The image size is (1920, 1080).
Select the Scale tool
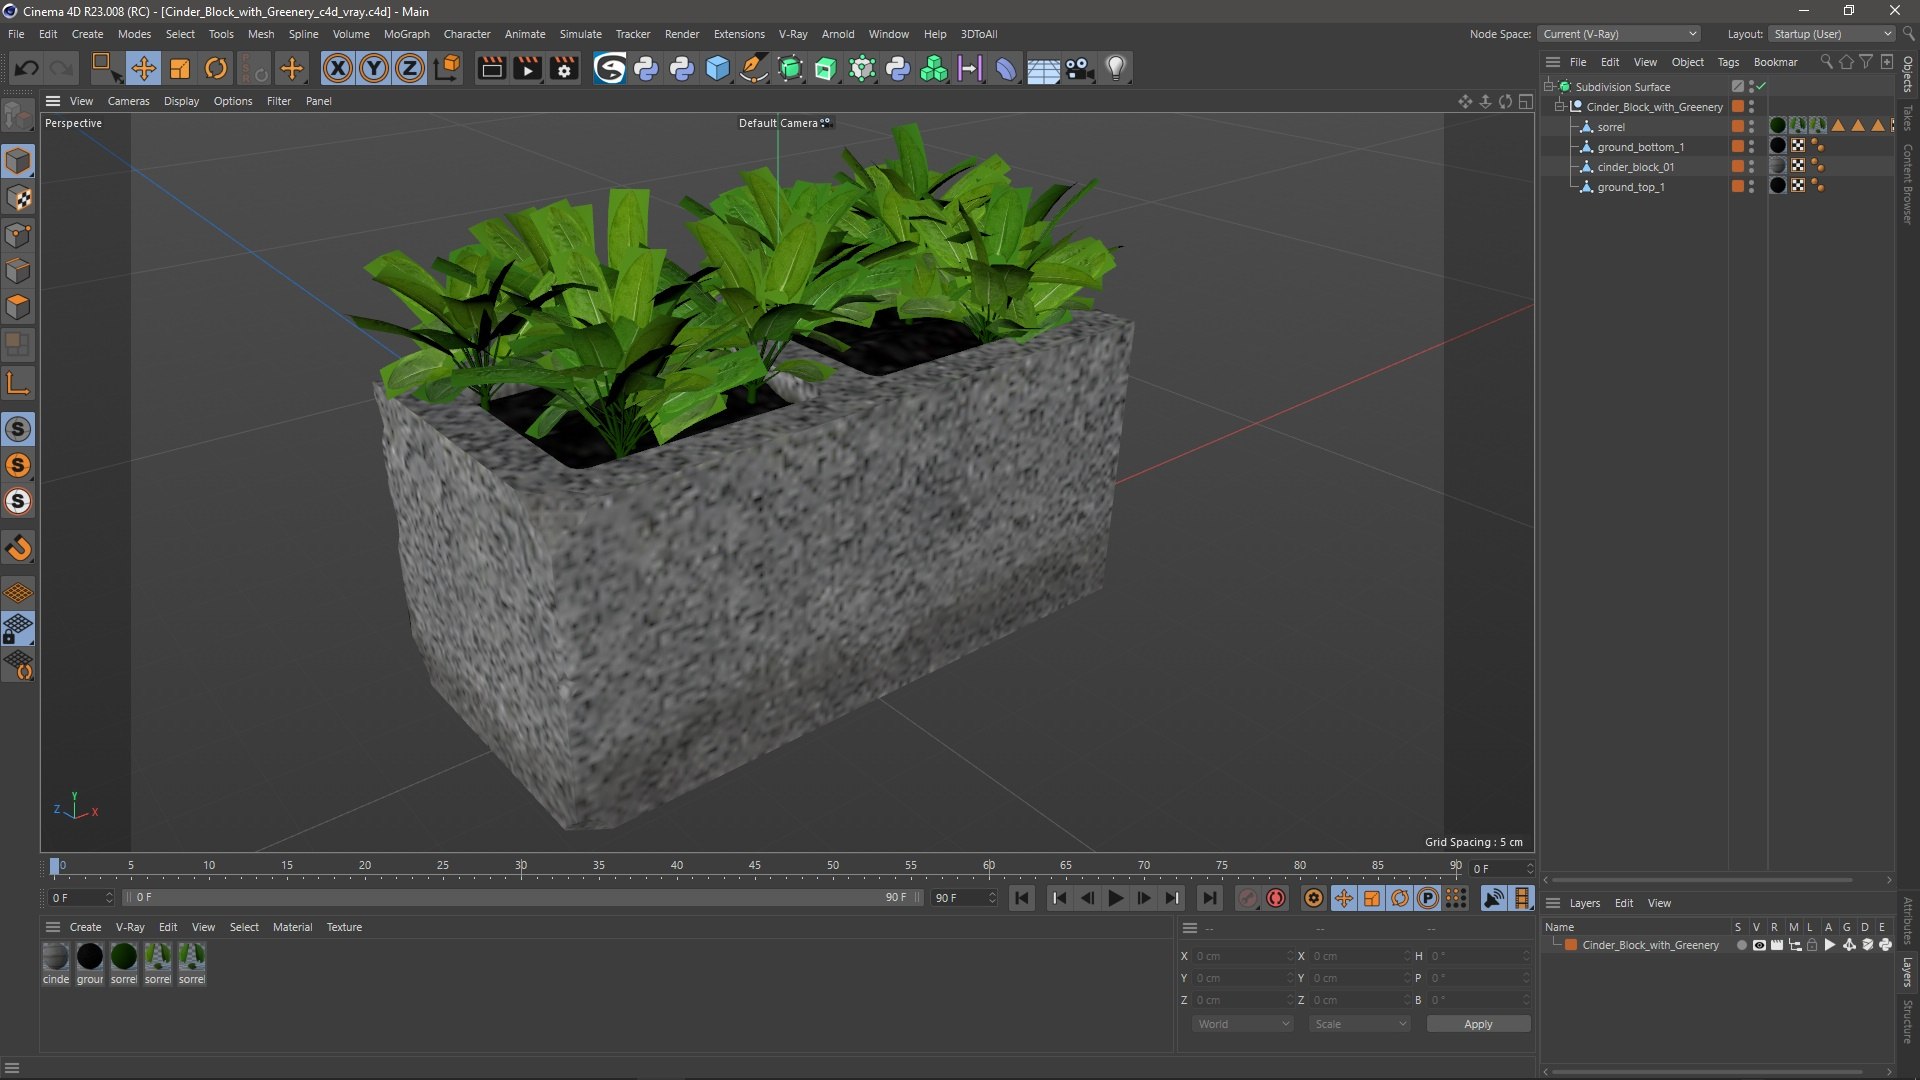coord(180,68)
